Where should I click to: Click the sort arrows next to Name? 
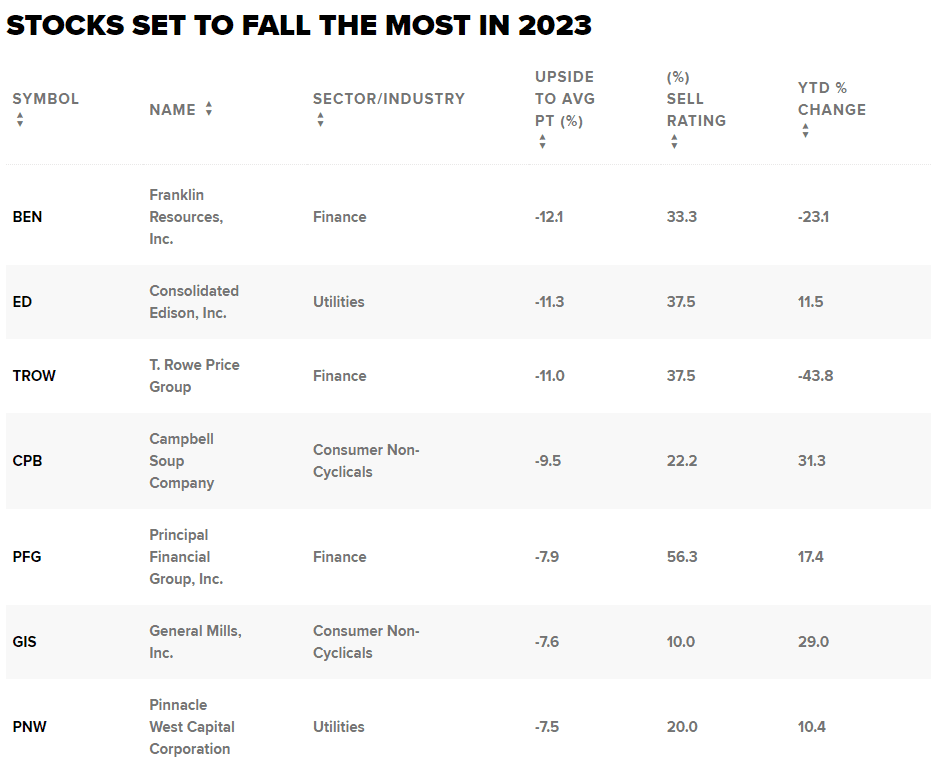point(209,109)
